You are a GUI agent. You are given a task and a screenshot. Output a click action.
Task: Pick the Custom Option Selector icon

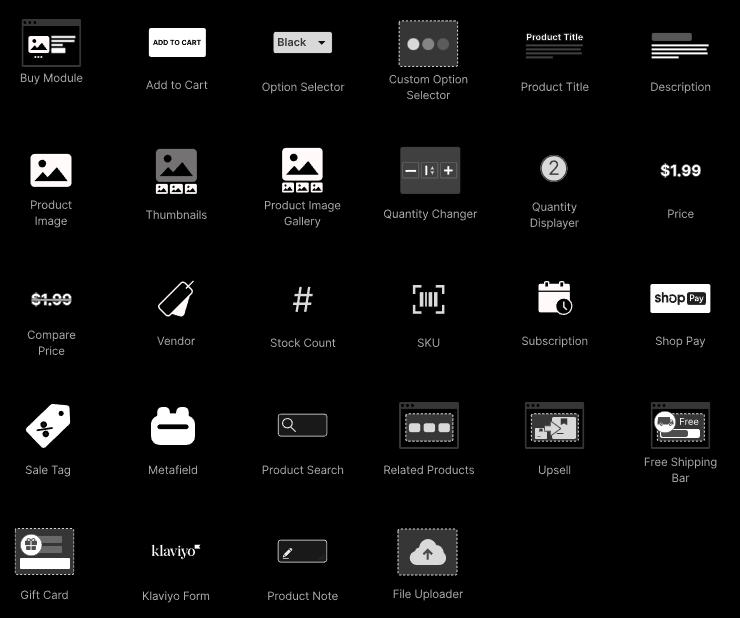tap(429, 43)
